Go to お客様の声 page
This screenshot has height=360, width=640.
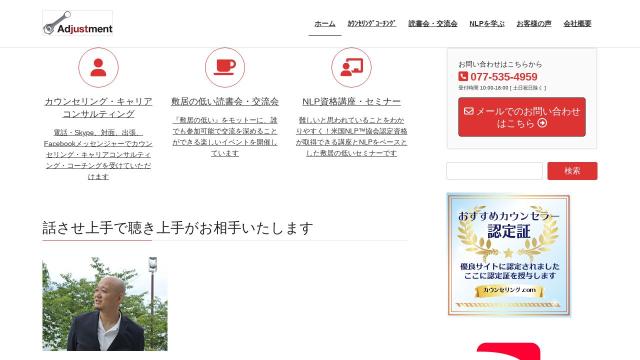534,24
